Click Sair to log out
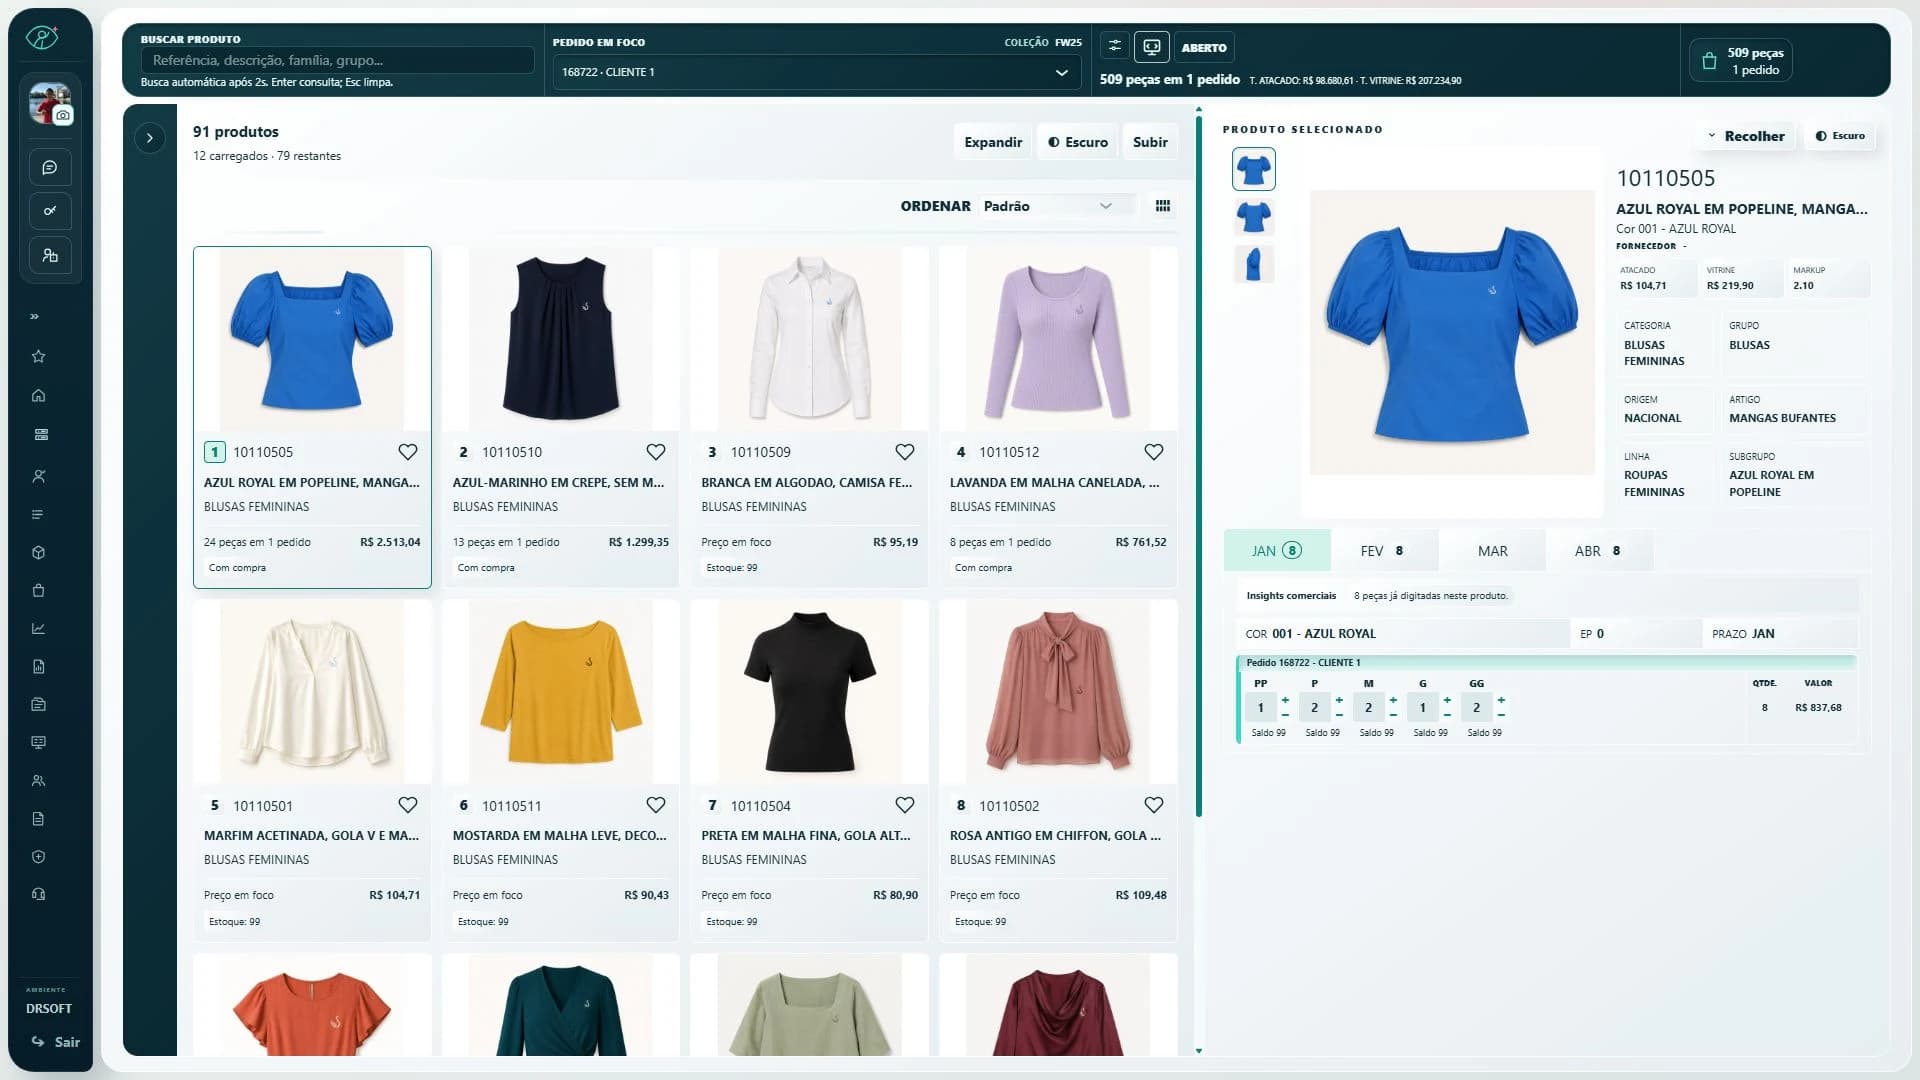1920x1080 pixels. (56, 1042)
